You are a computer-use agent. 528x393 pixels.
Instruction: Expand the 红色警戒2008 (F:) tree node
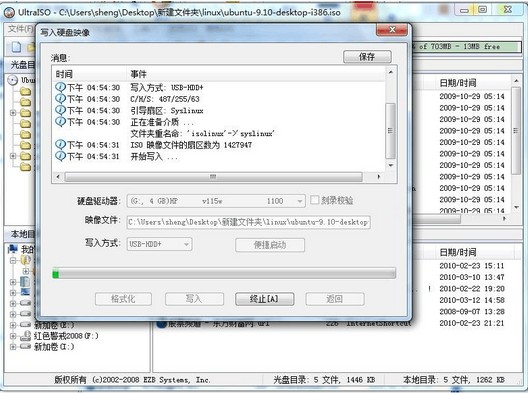point(13,336)
